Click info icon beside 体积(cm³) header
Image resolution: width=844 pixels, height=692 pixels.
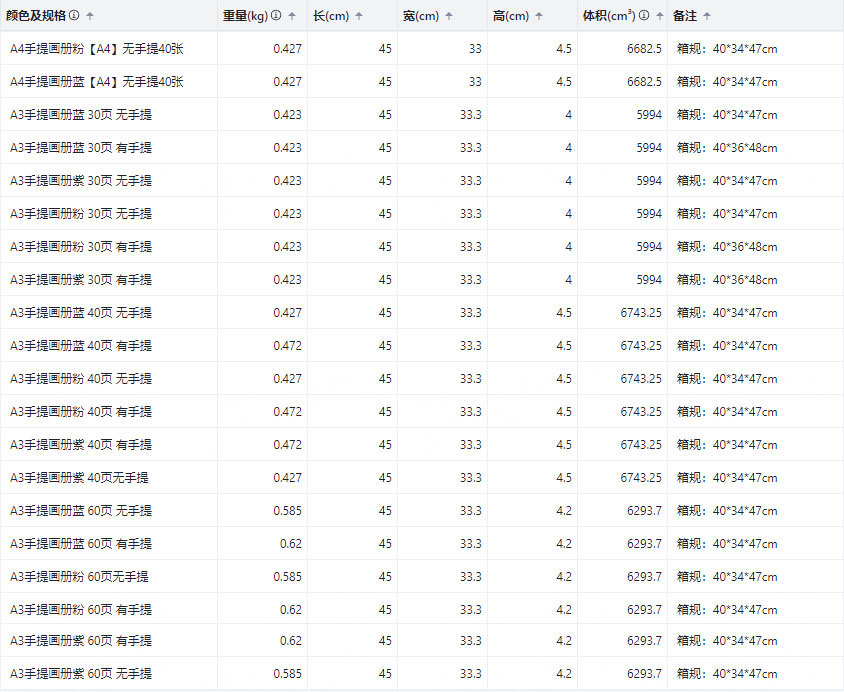[x=644, y=15]
